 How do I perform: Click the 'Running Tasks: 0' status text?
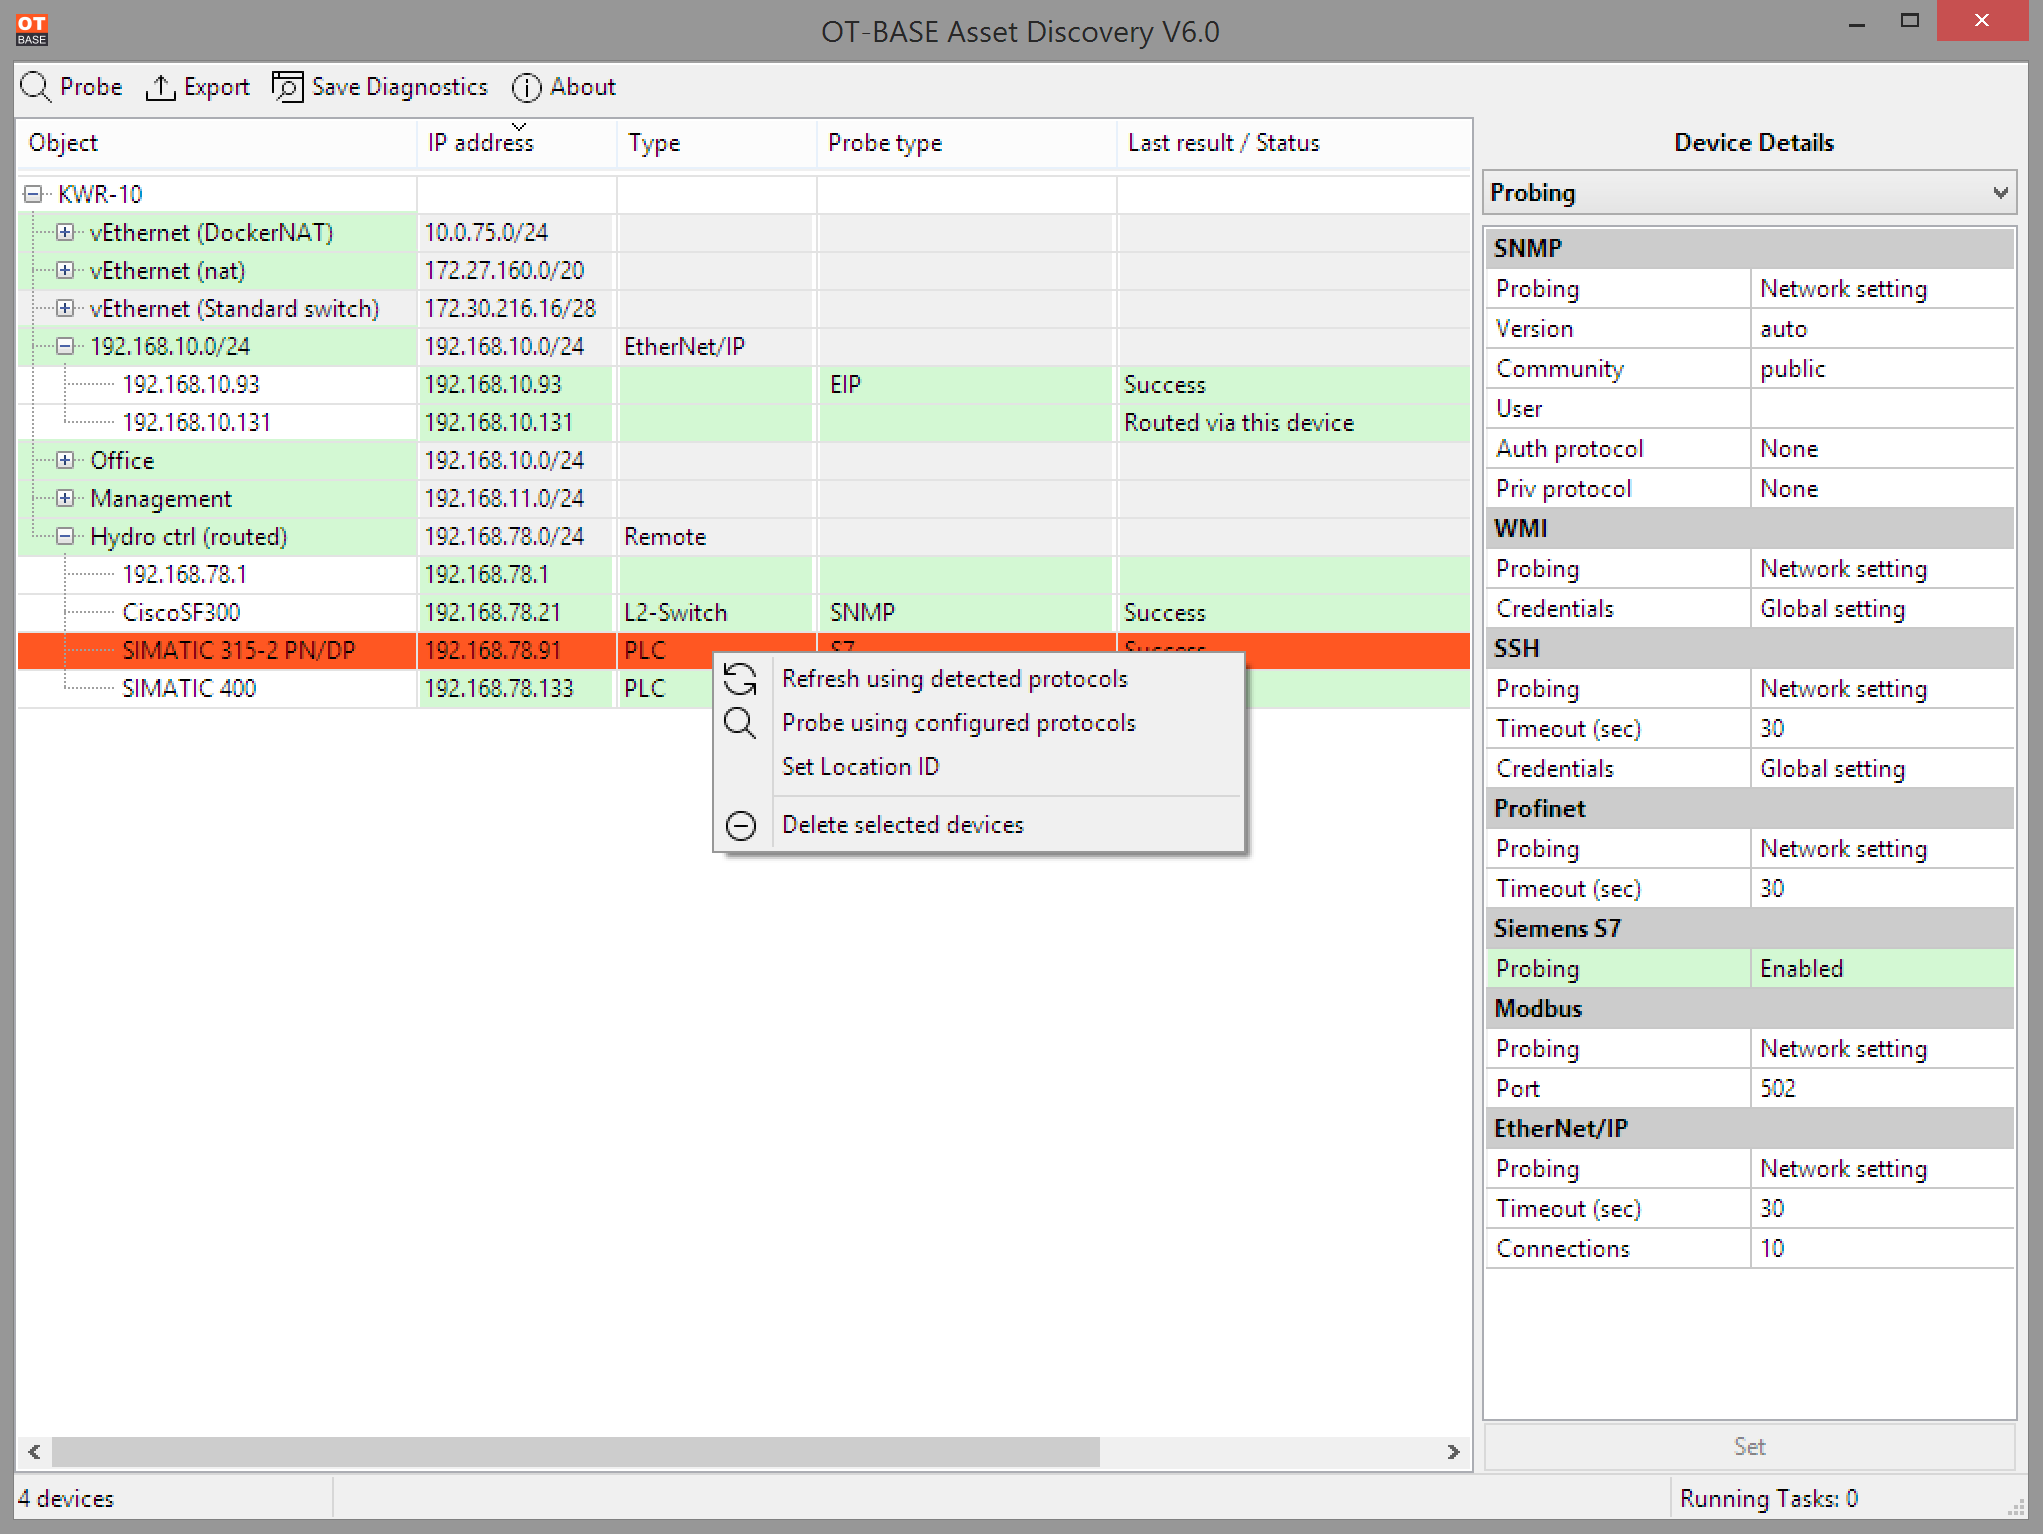coord(1768,1499)
